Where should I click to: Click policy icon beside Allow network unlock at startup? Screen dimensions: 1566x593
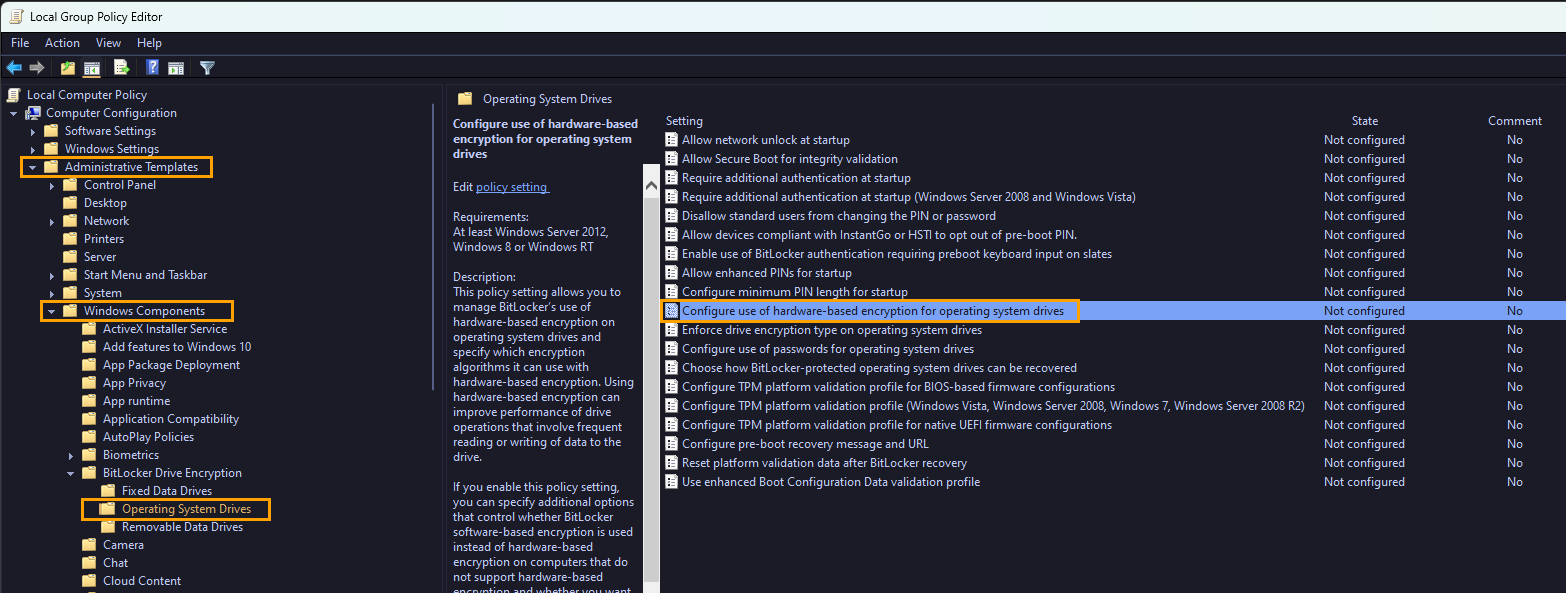672,140
